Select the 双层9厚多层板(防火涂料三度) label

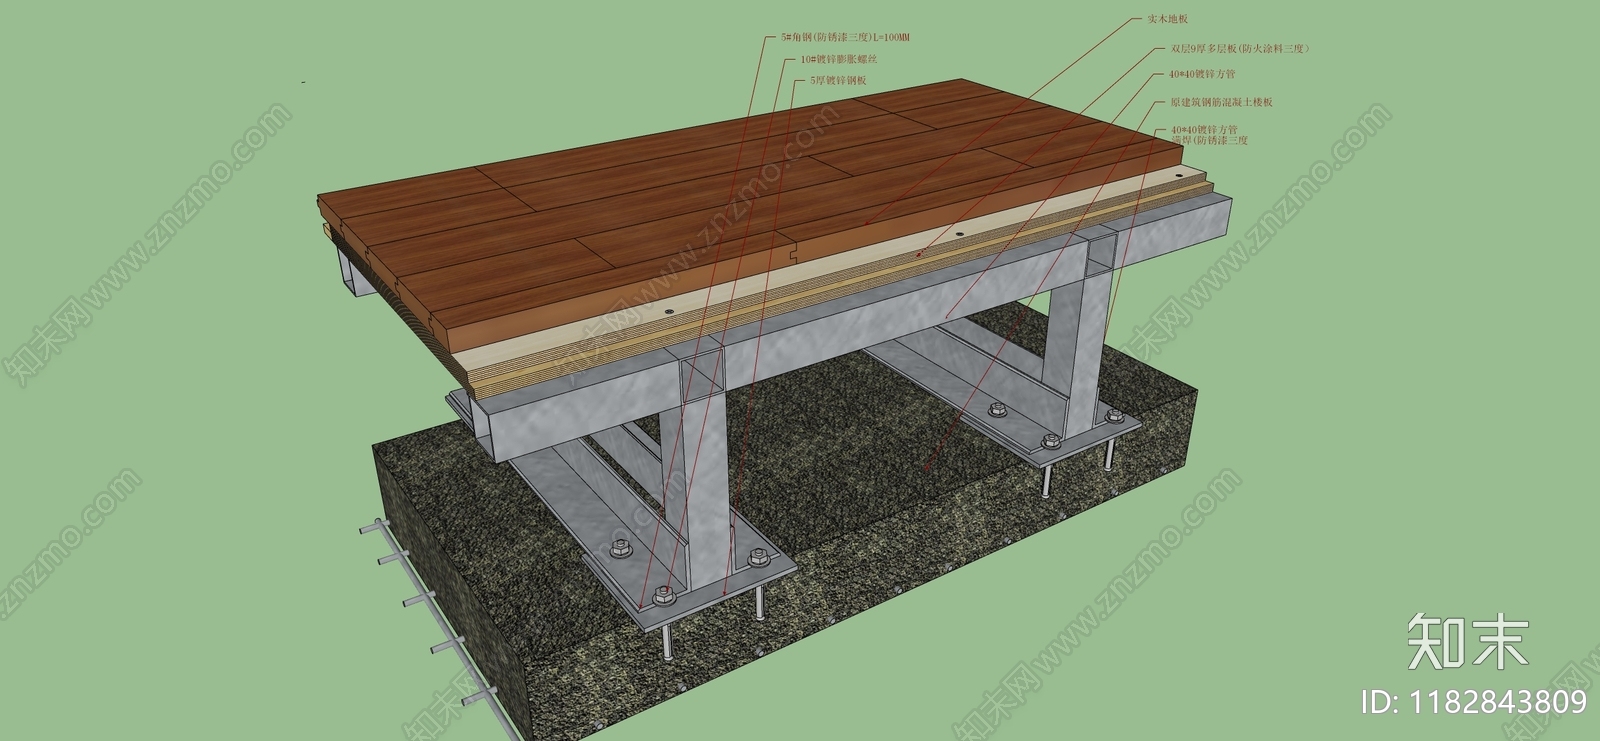(x=1239, y=48)
